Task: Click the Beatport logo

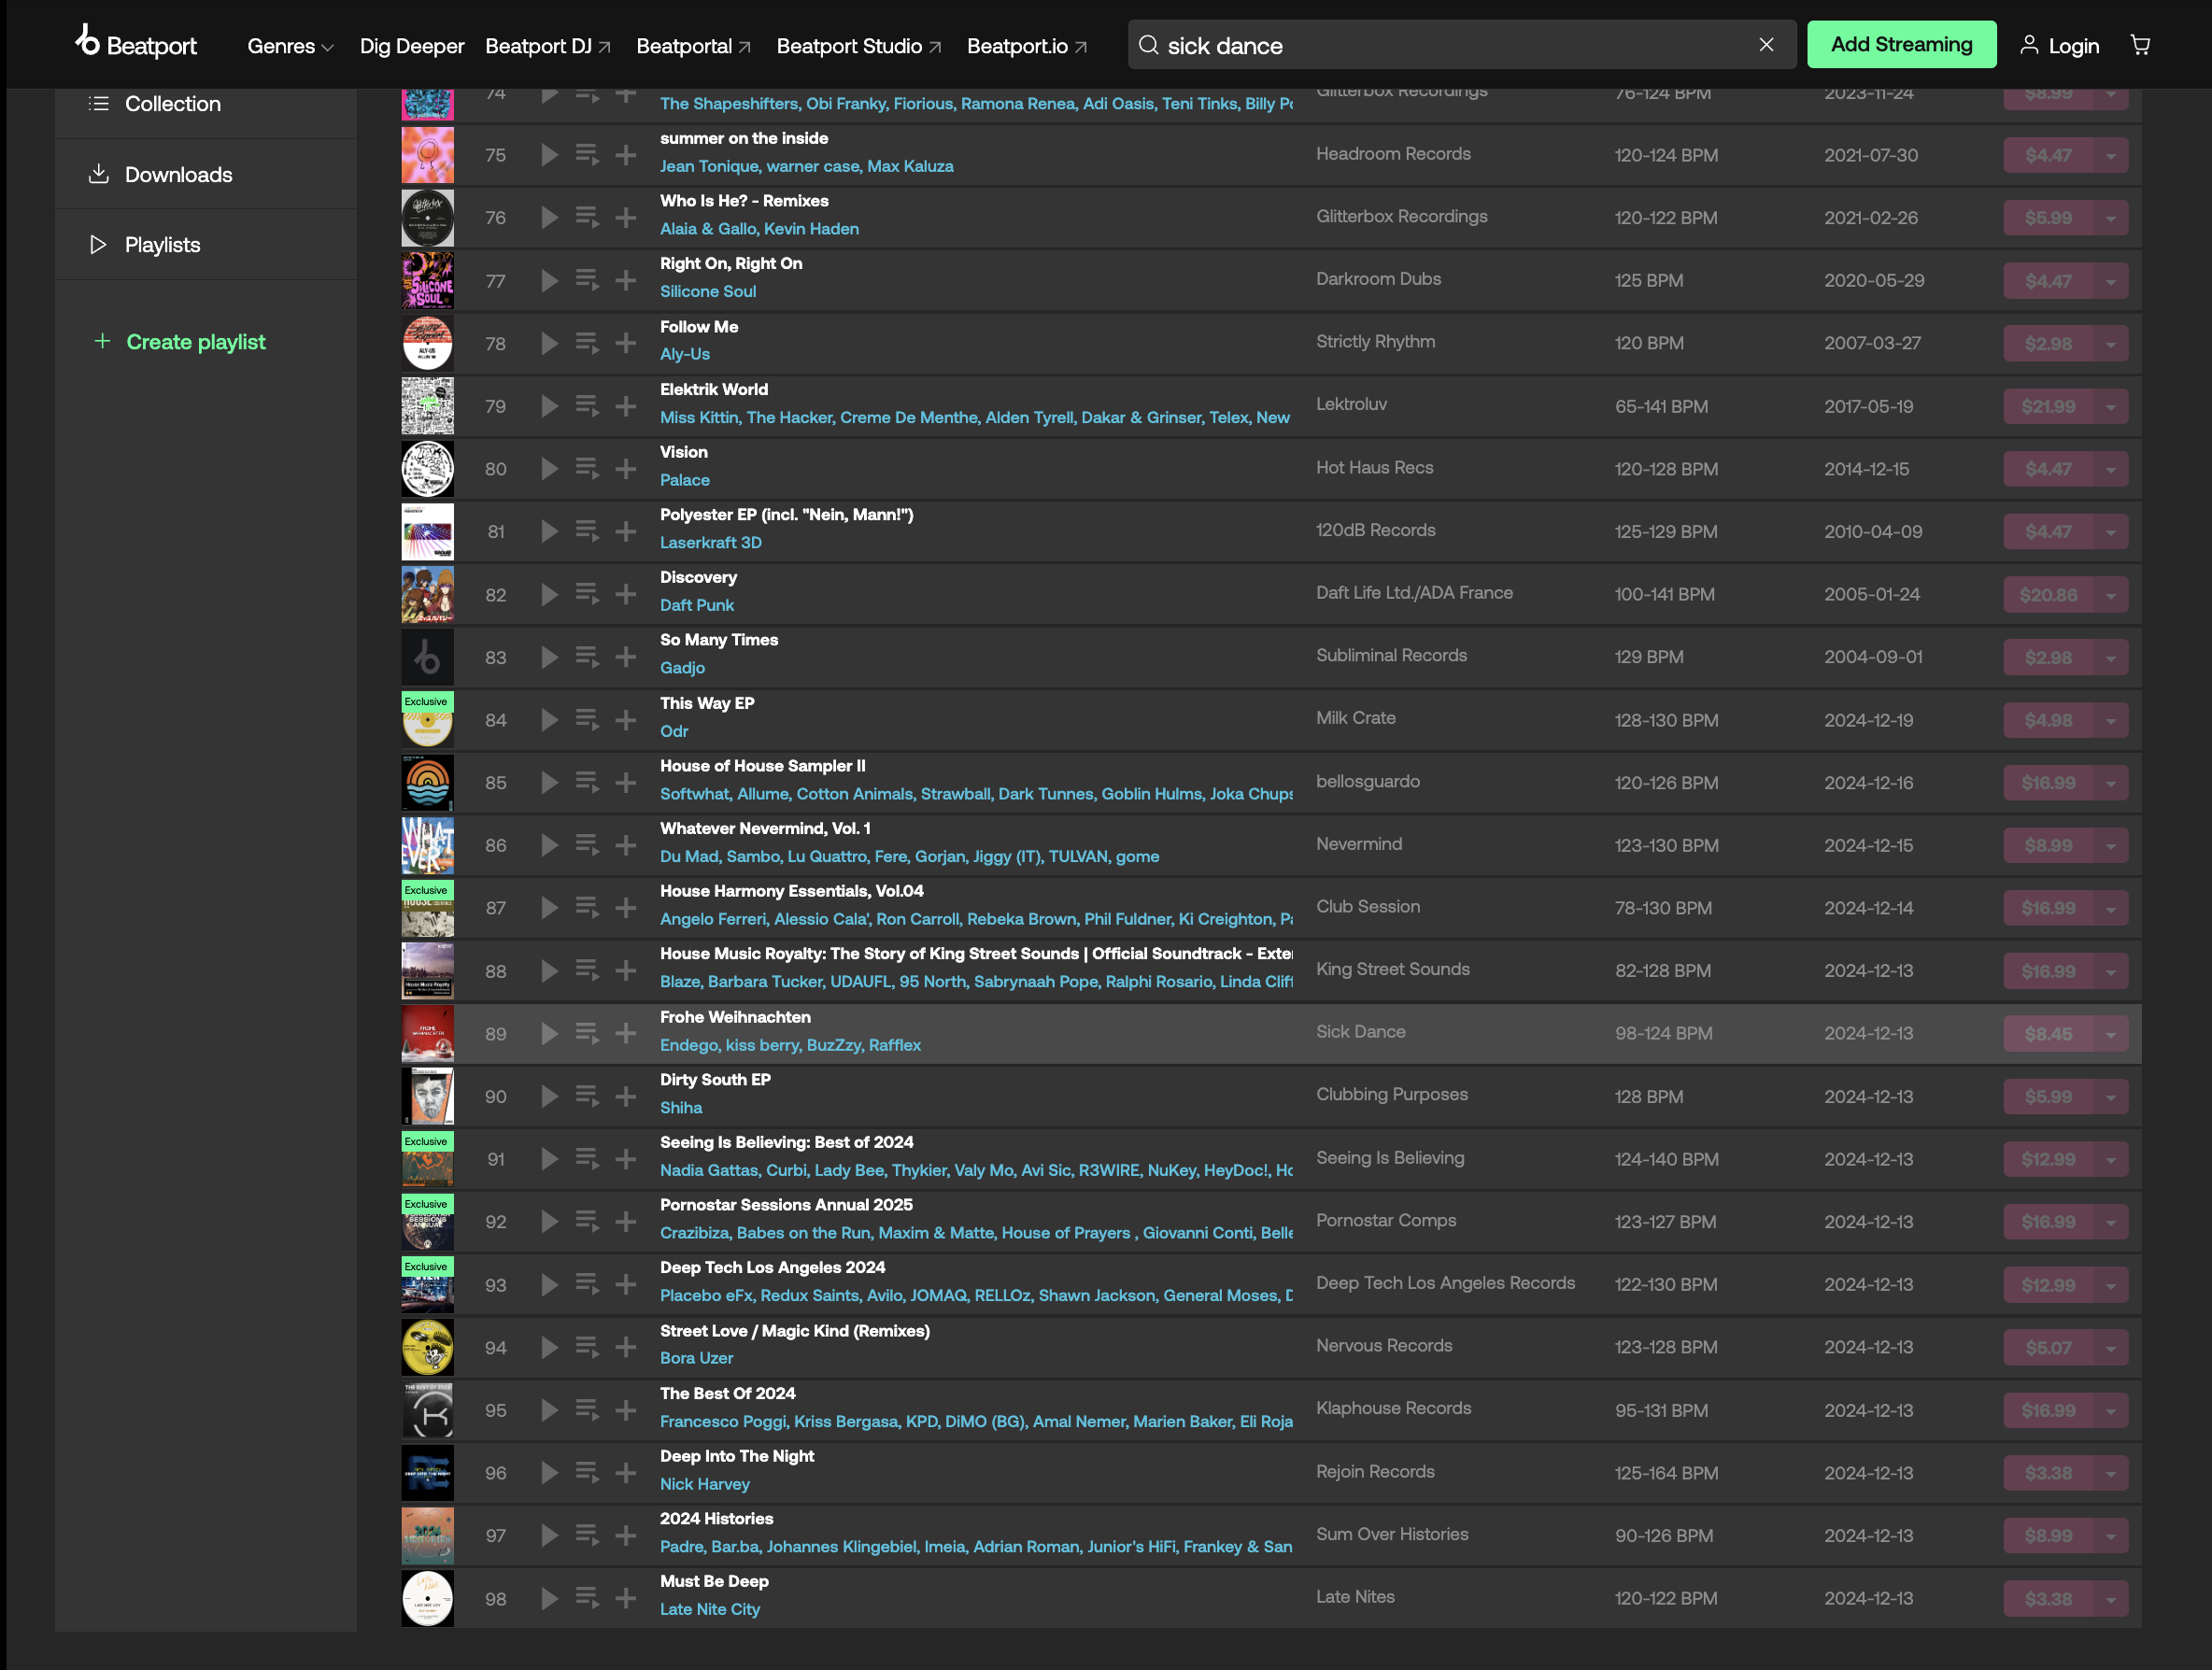Action: click(x=136, y=44)
